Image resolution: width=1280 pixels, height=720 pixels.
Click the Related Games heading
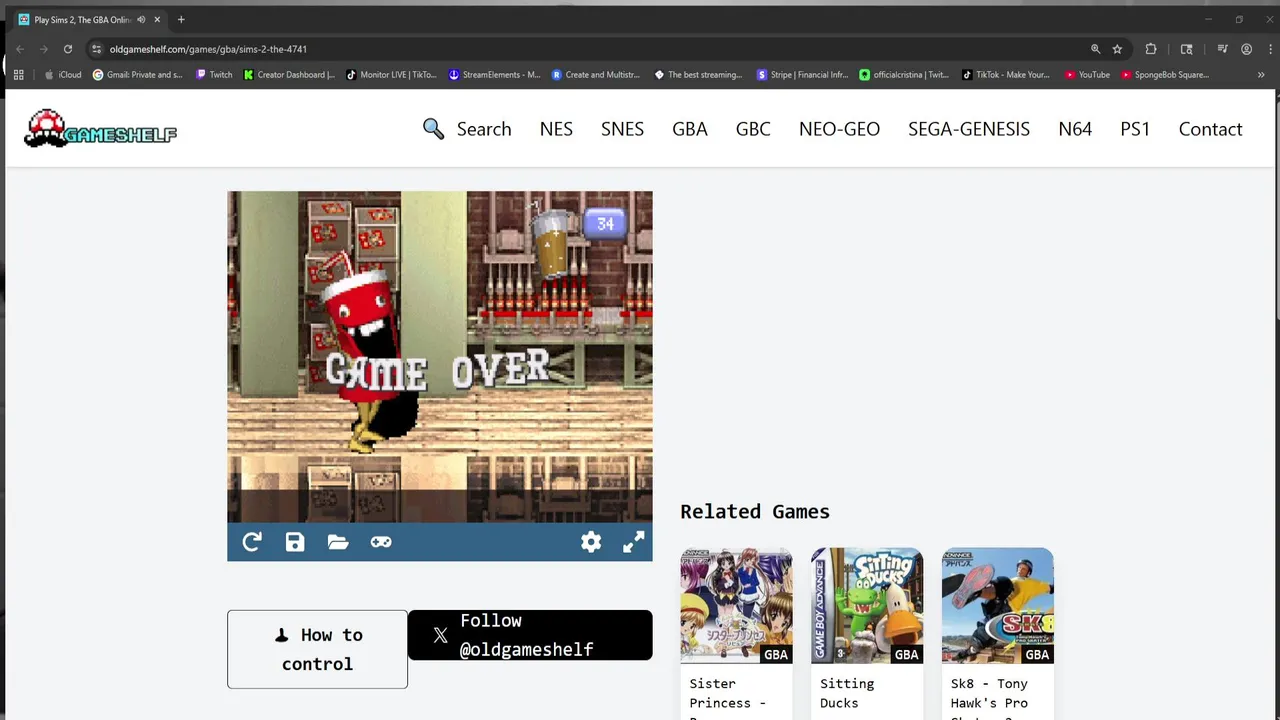click(755, 511)
